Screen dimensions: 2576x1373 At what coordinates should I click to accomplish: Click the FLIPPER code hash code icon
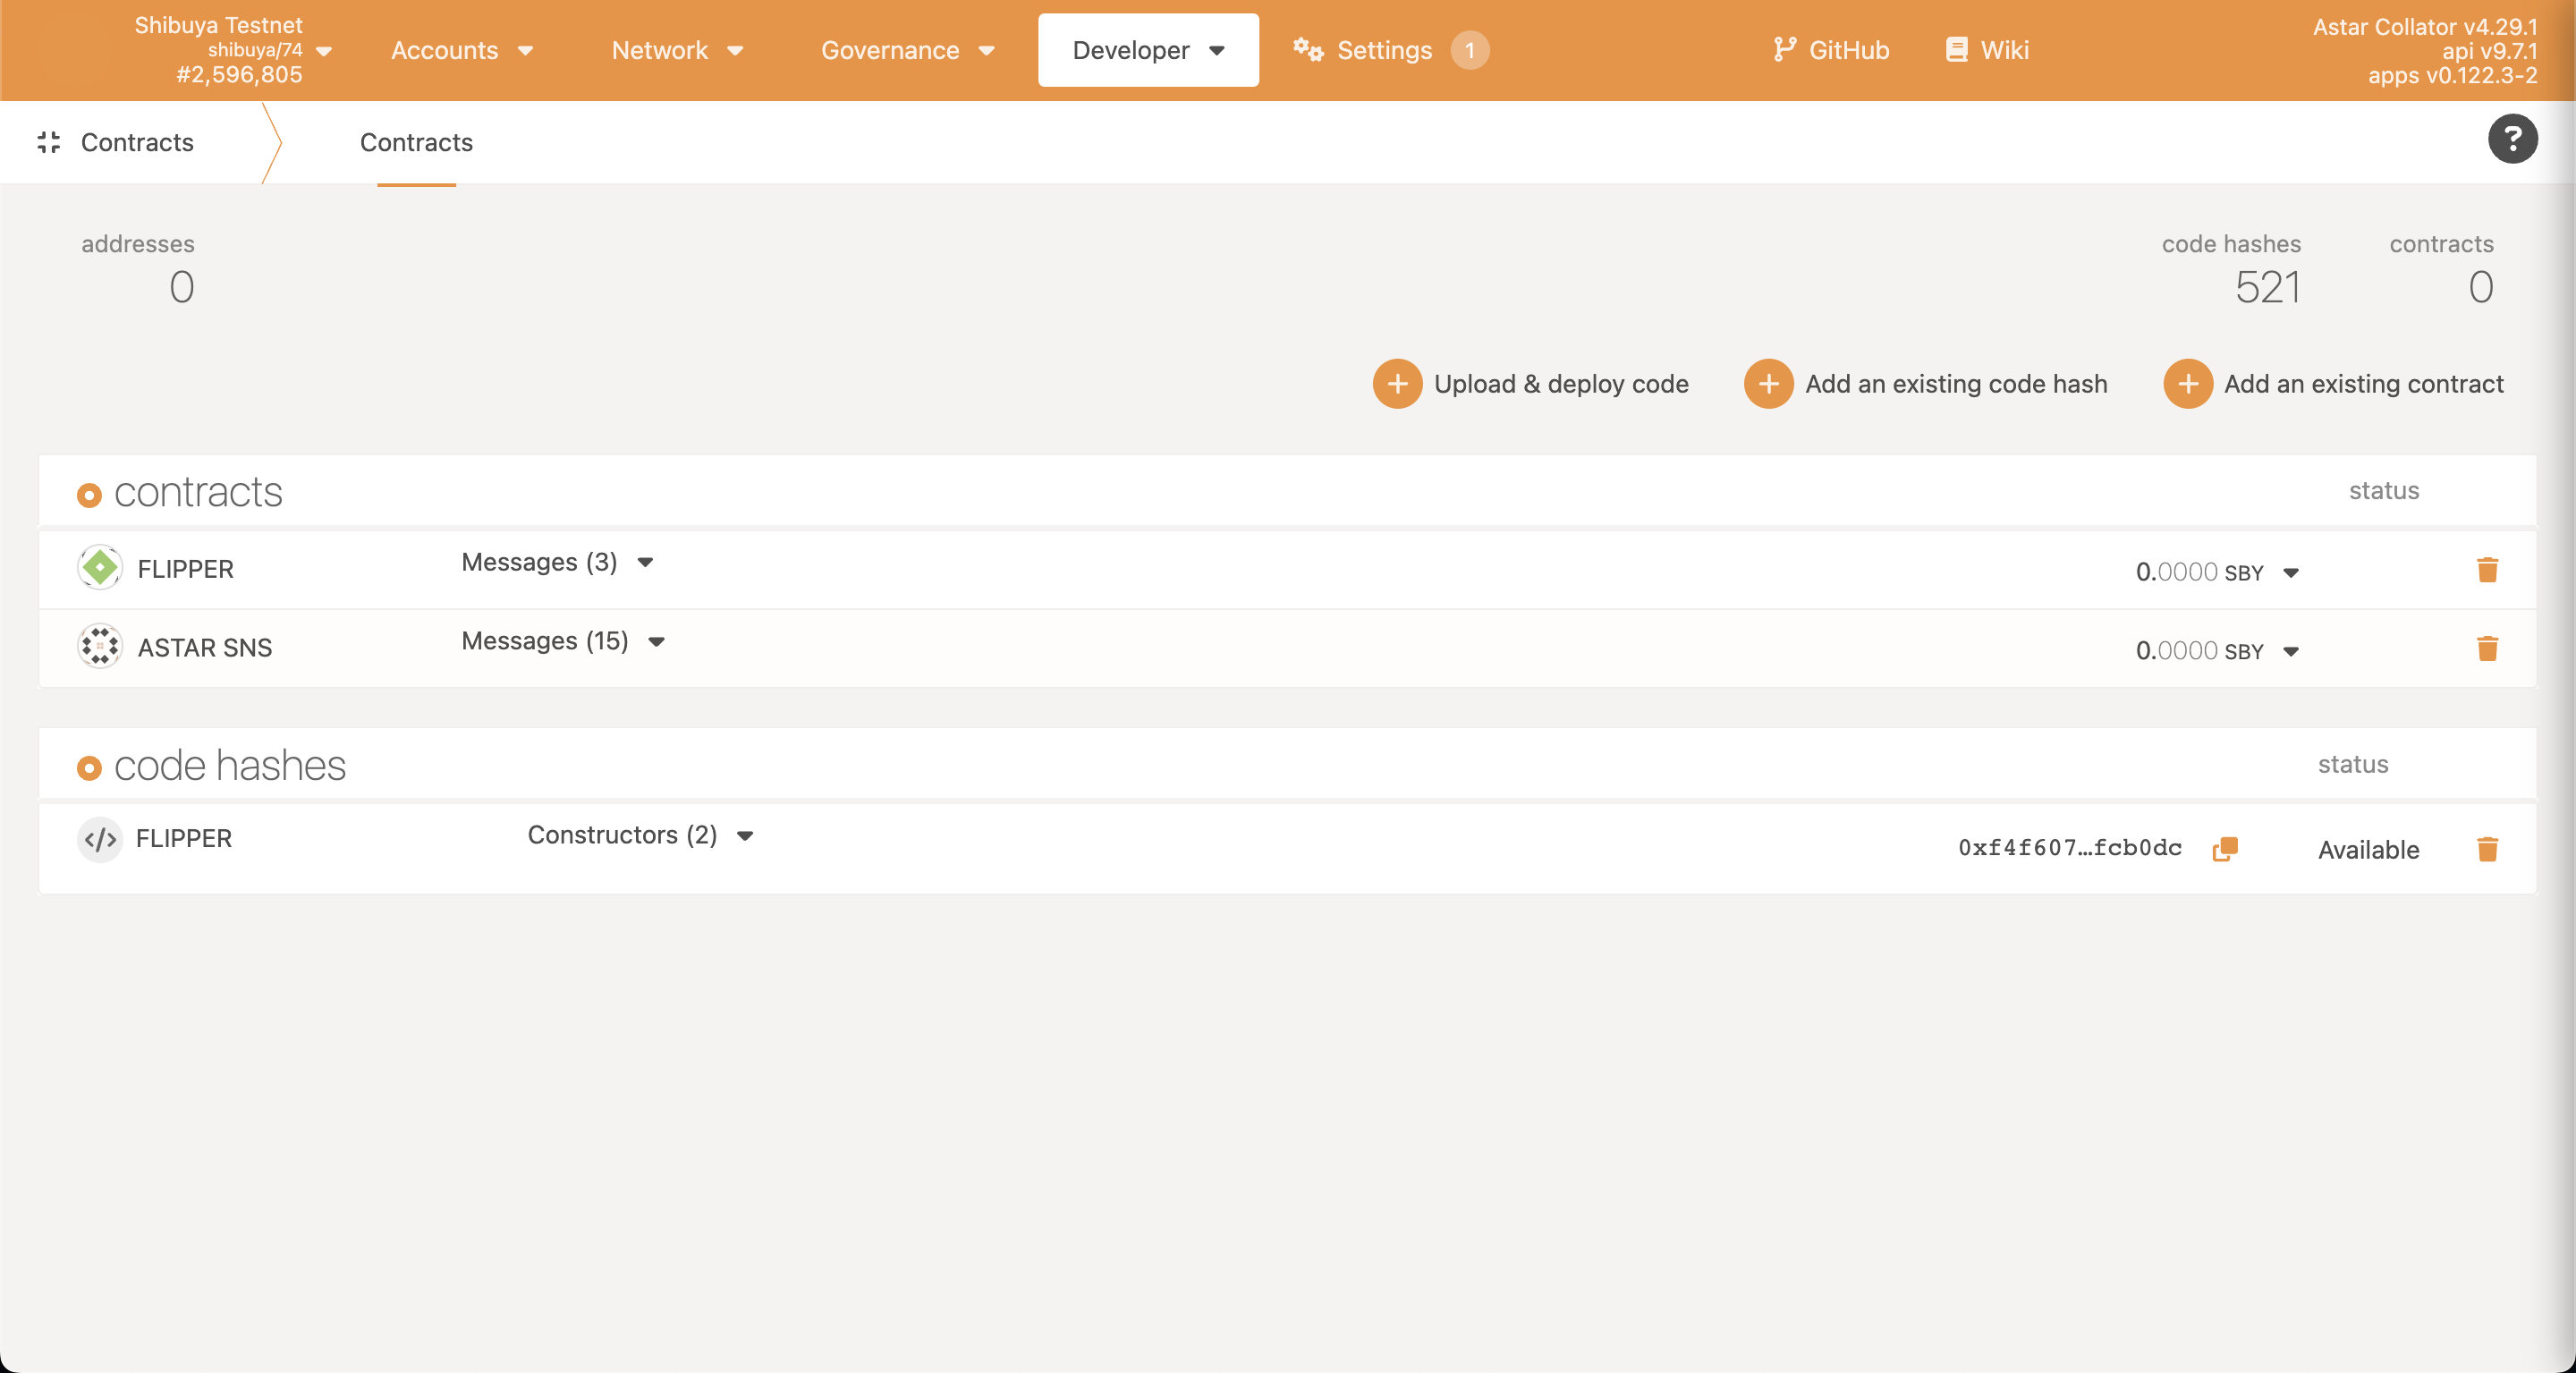tap(100, 839)
